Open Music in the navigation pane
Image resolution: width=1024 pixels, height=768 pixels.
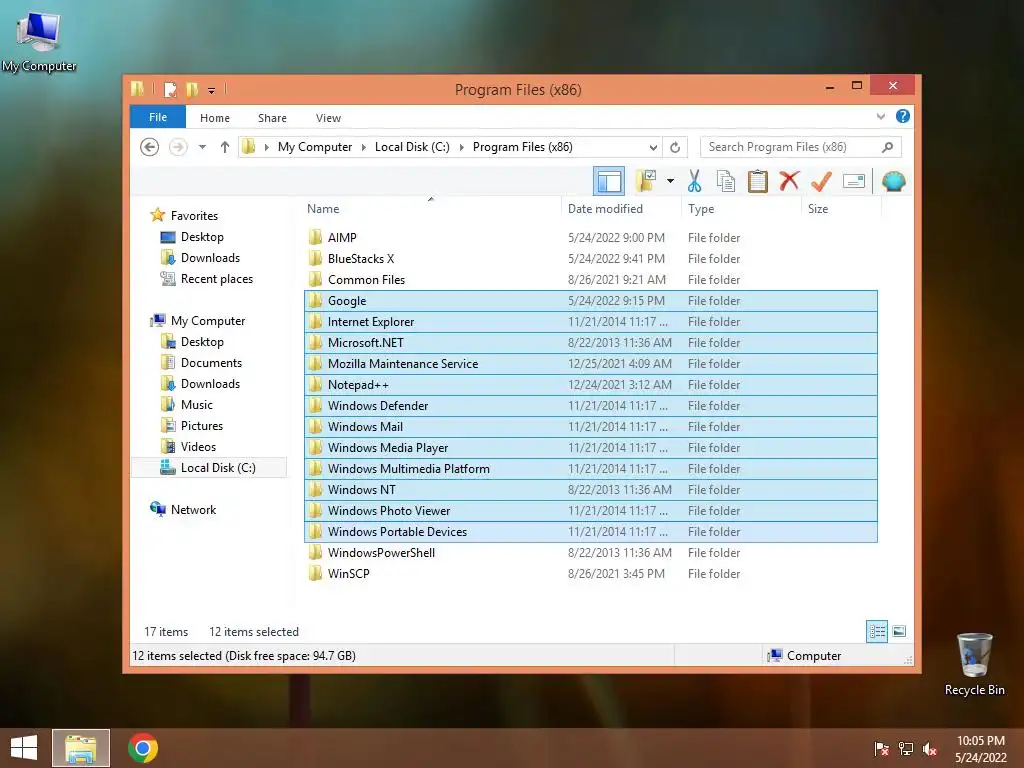pos(197,404)
